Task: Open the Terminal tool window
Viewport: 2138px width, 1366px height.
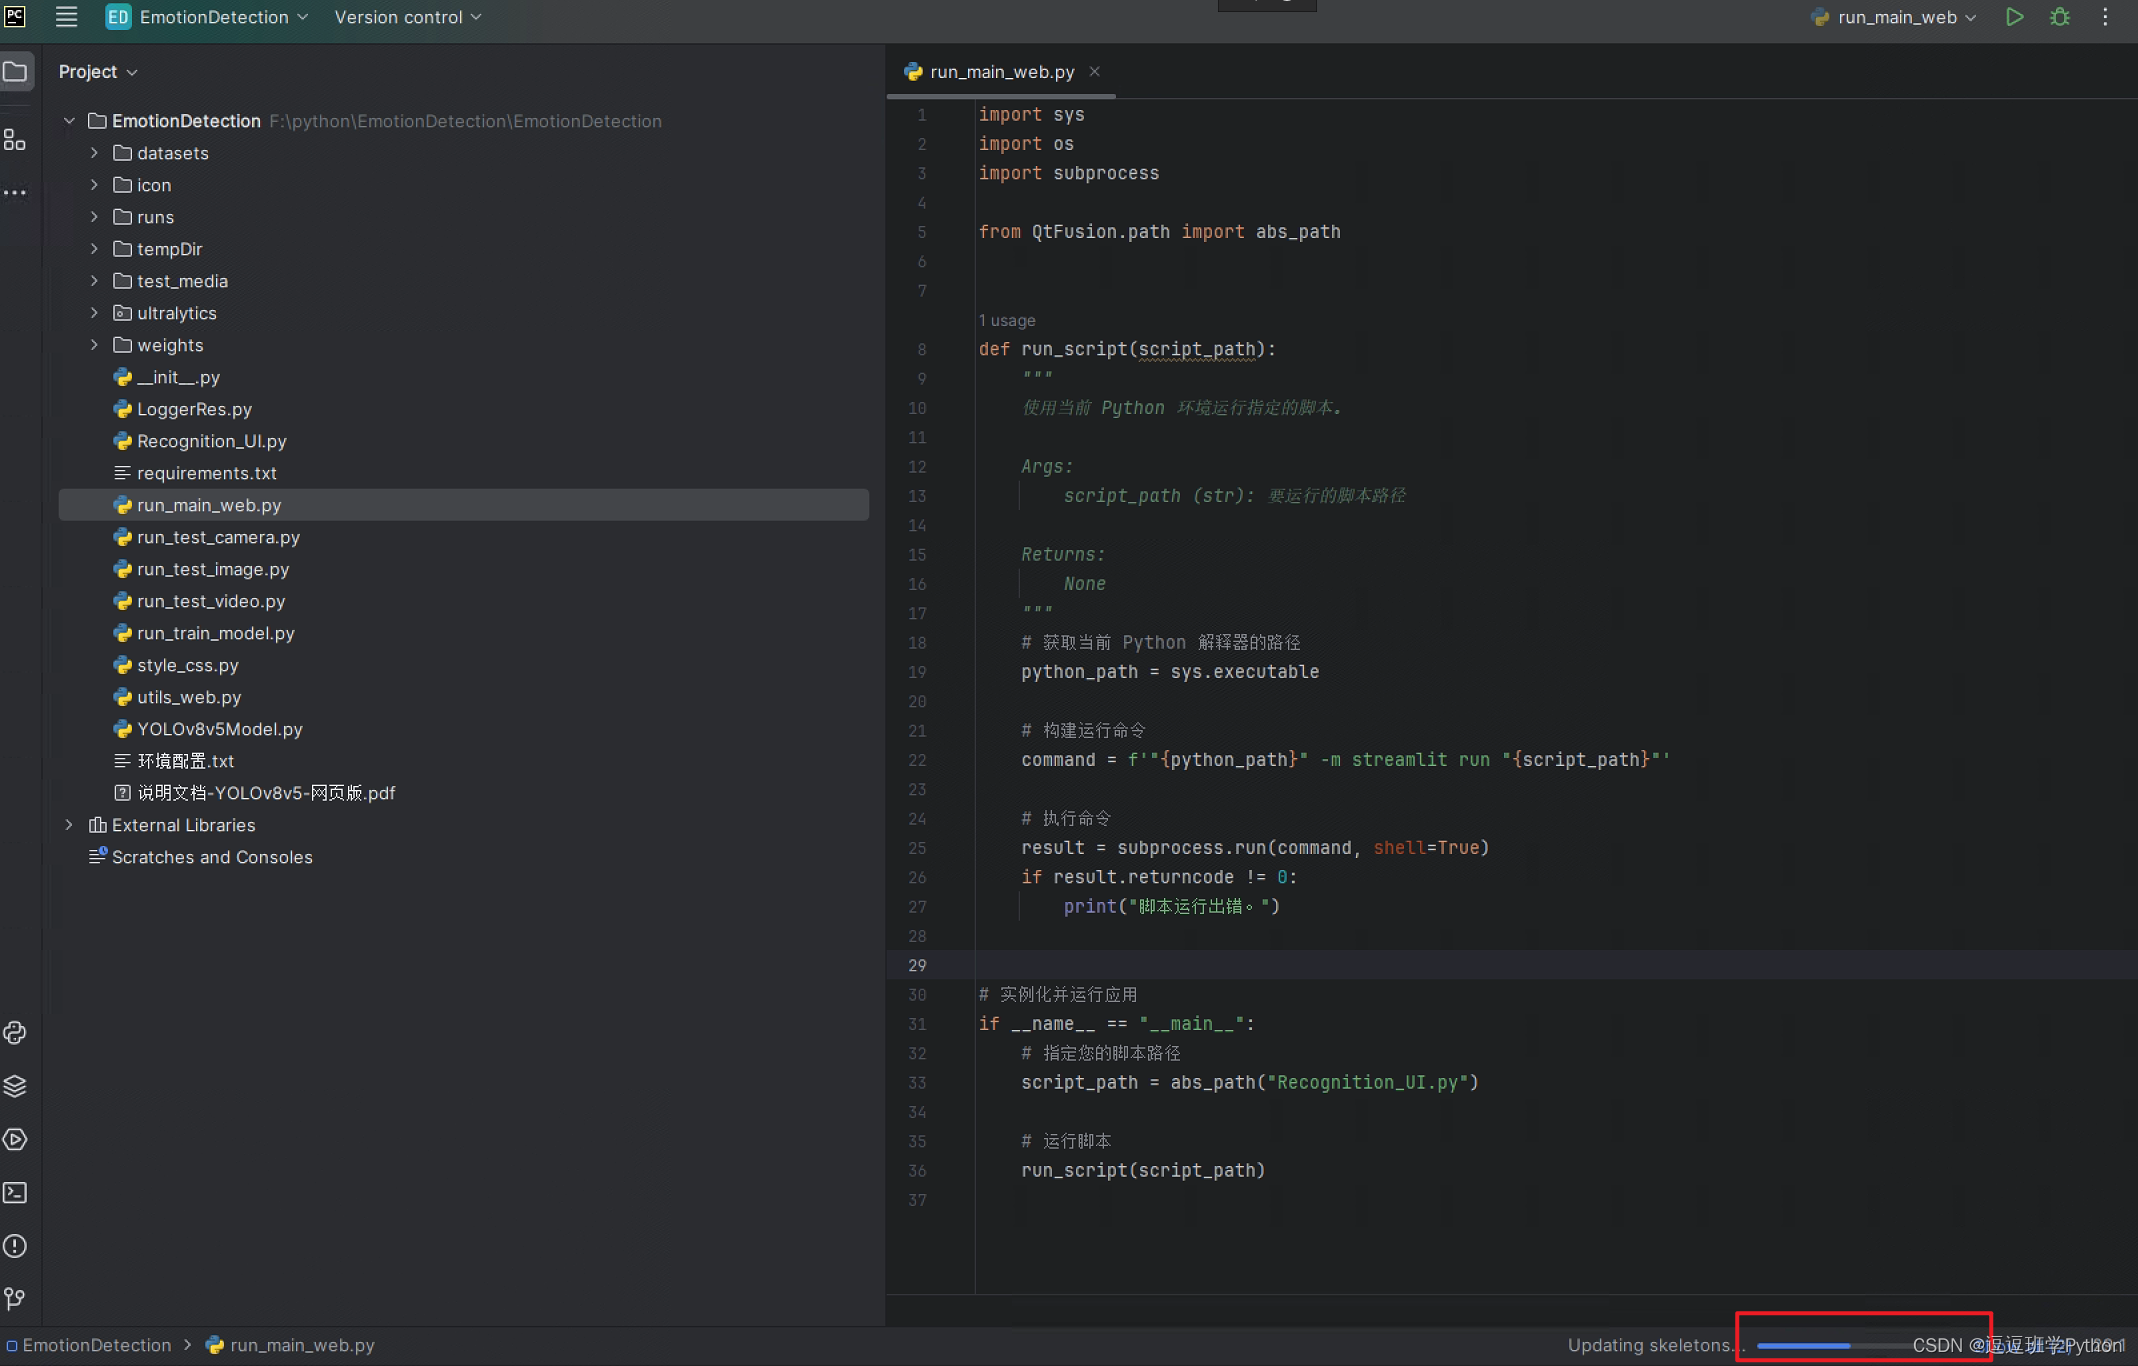Action: (x=15, y=1192)
